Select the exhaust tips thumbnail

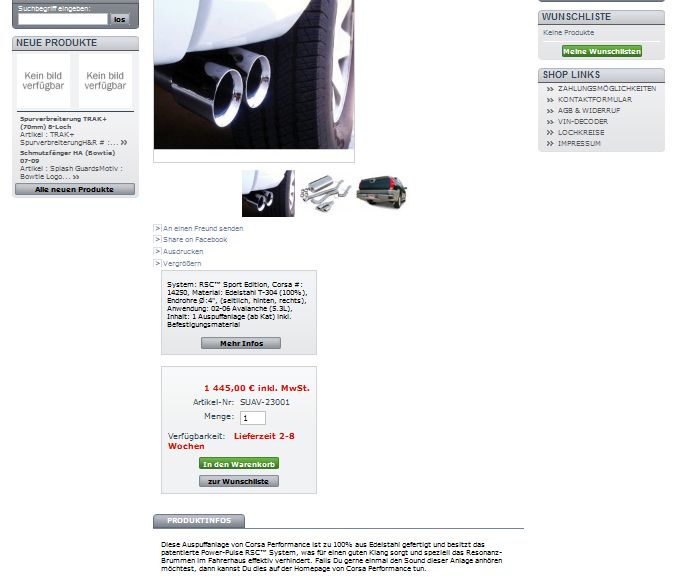point(268,193)
